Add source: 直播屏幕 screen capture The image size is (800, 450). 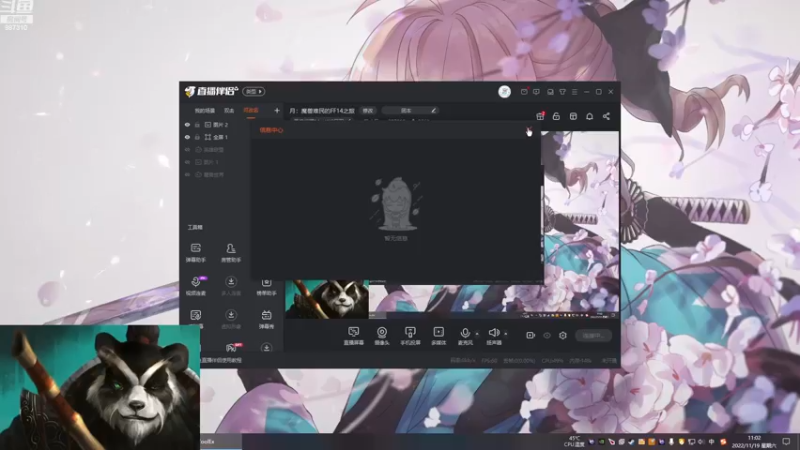(353, 336)
